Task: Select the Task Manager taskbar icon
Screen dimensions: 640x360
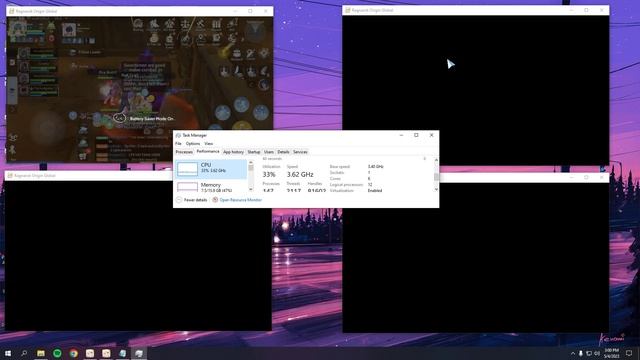Action: [x=139, y=353]
